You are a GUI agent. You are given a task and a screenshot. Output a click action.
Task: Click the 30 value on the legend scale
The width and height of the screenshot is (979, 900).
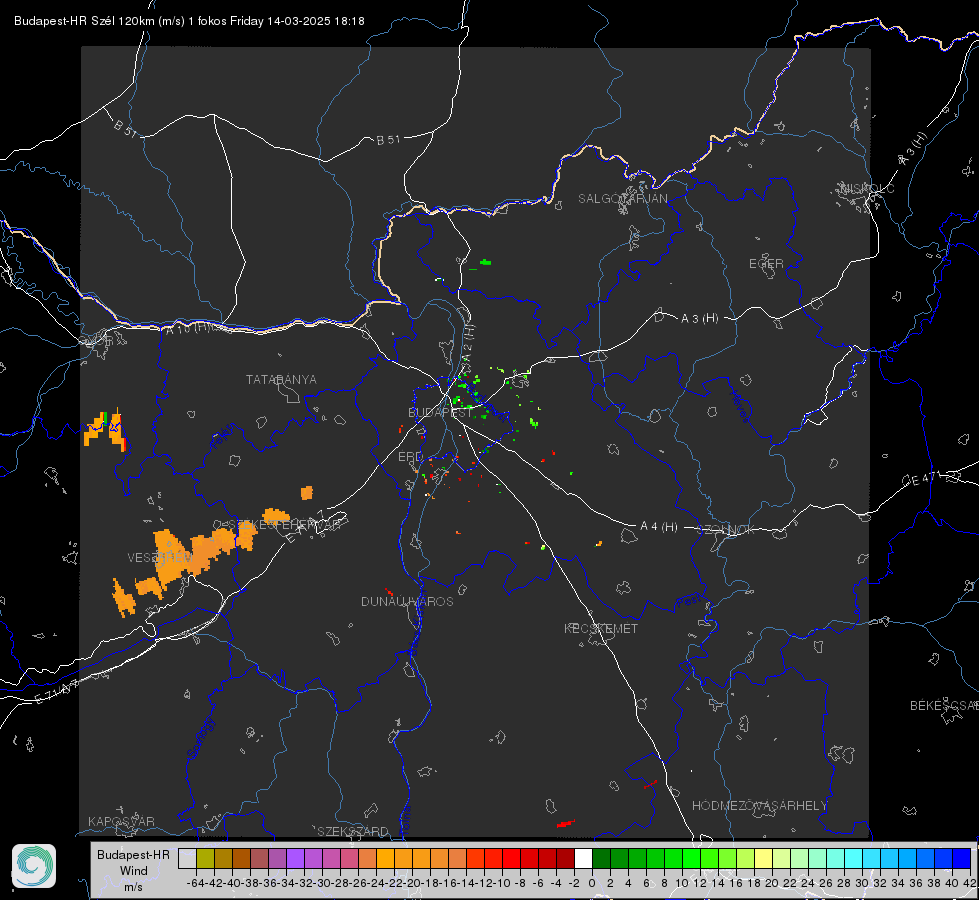pyautogui.click(x=862, y=883)
